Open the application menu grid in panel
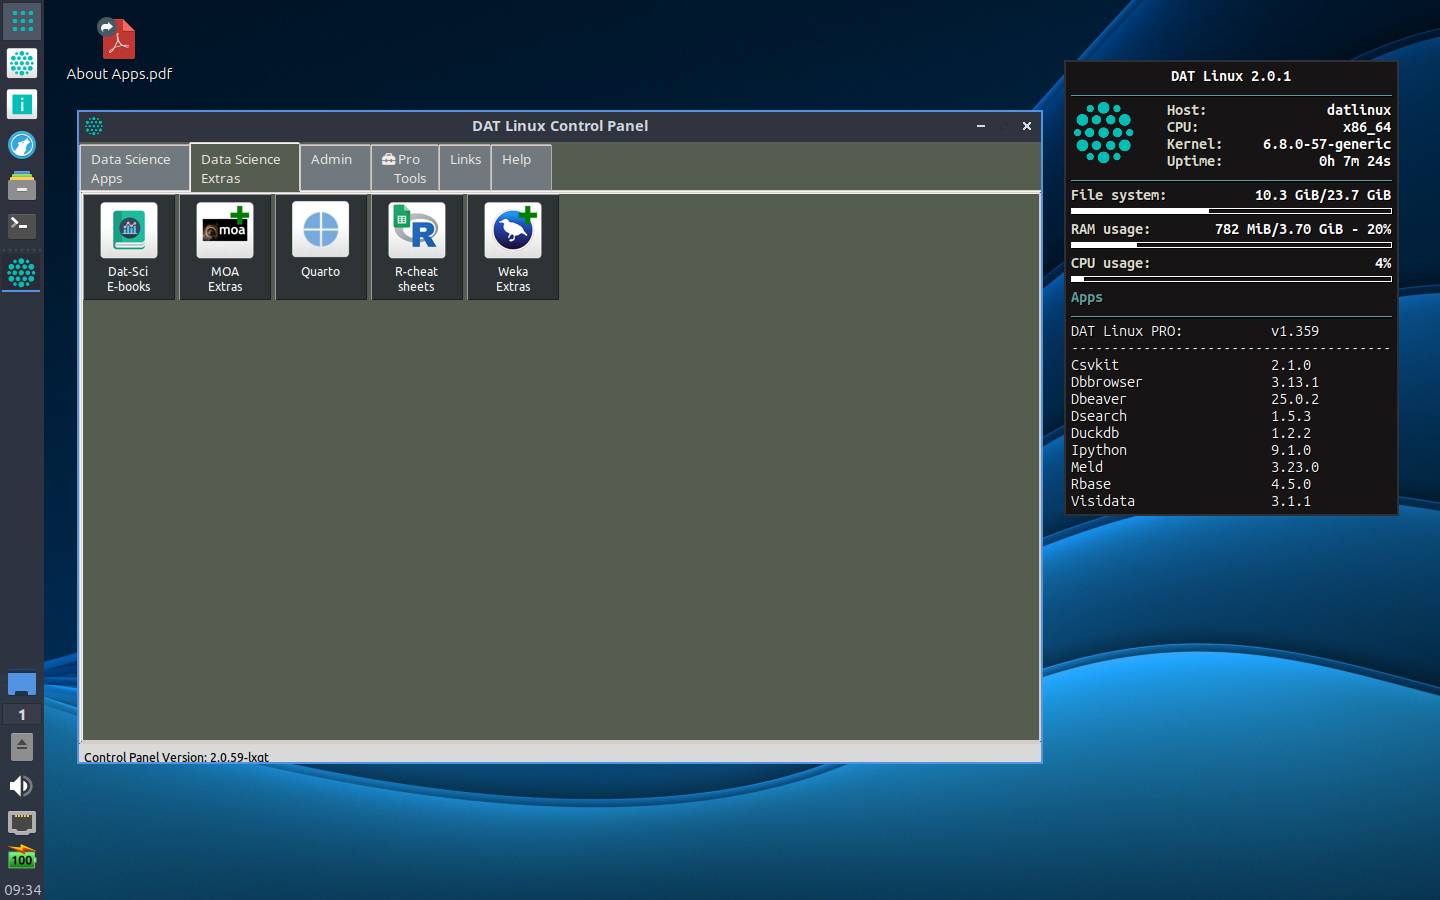 22,21
